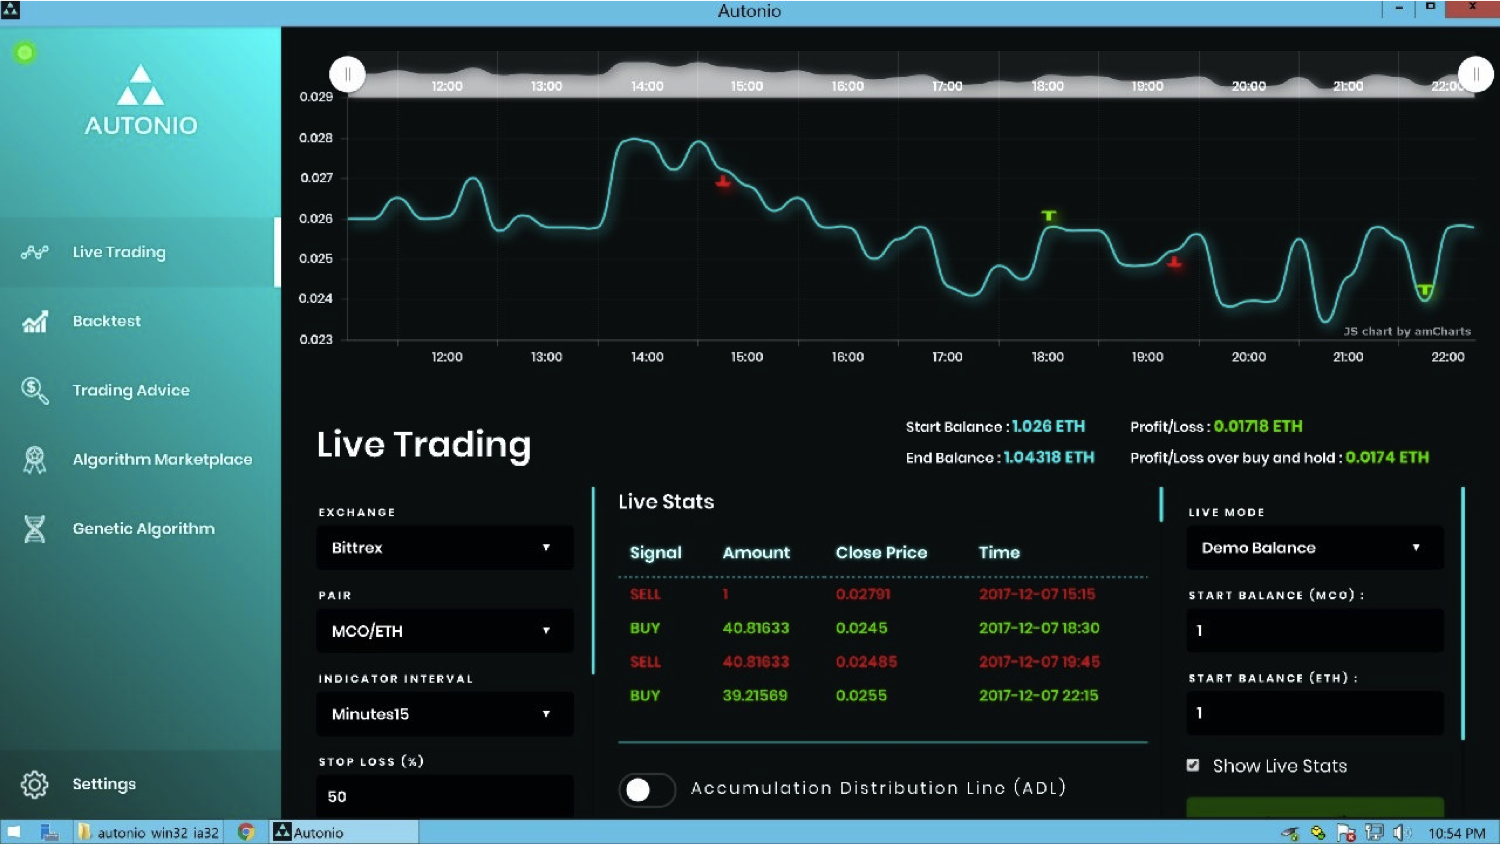Image resolution: width=1500 pixels, height=845 pixels.
Task: Click the red sell marker near 19:00
Action: [1174, 262]
